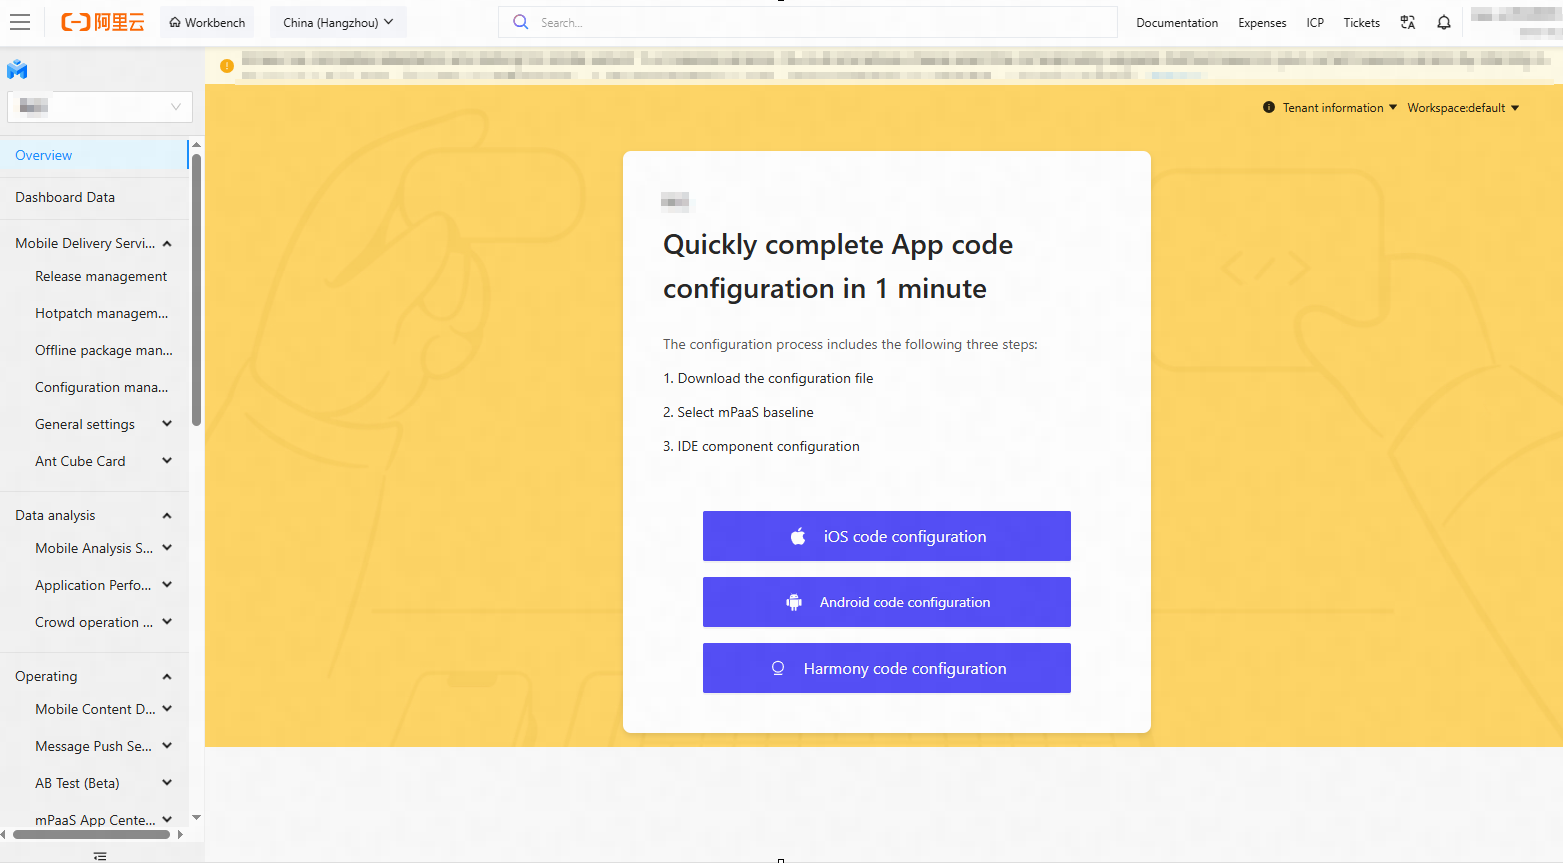Click Android code configuration button

pos(886,602)
